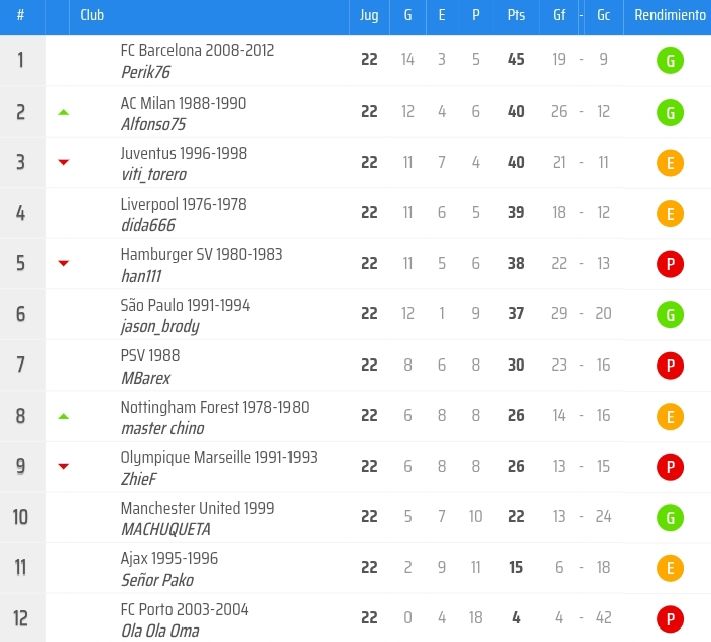Click green G badge for FC Barcelona
Viewport: 711px width, 642px height.
(x=670, y=61)
